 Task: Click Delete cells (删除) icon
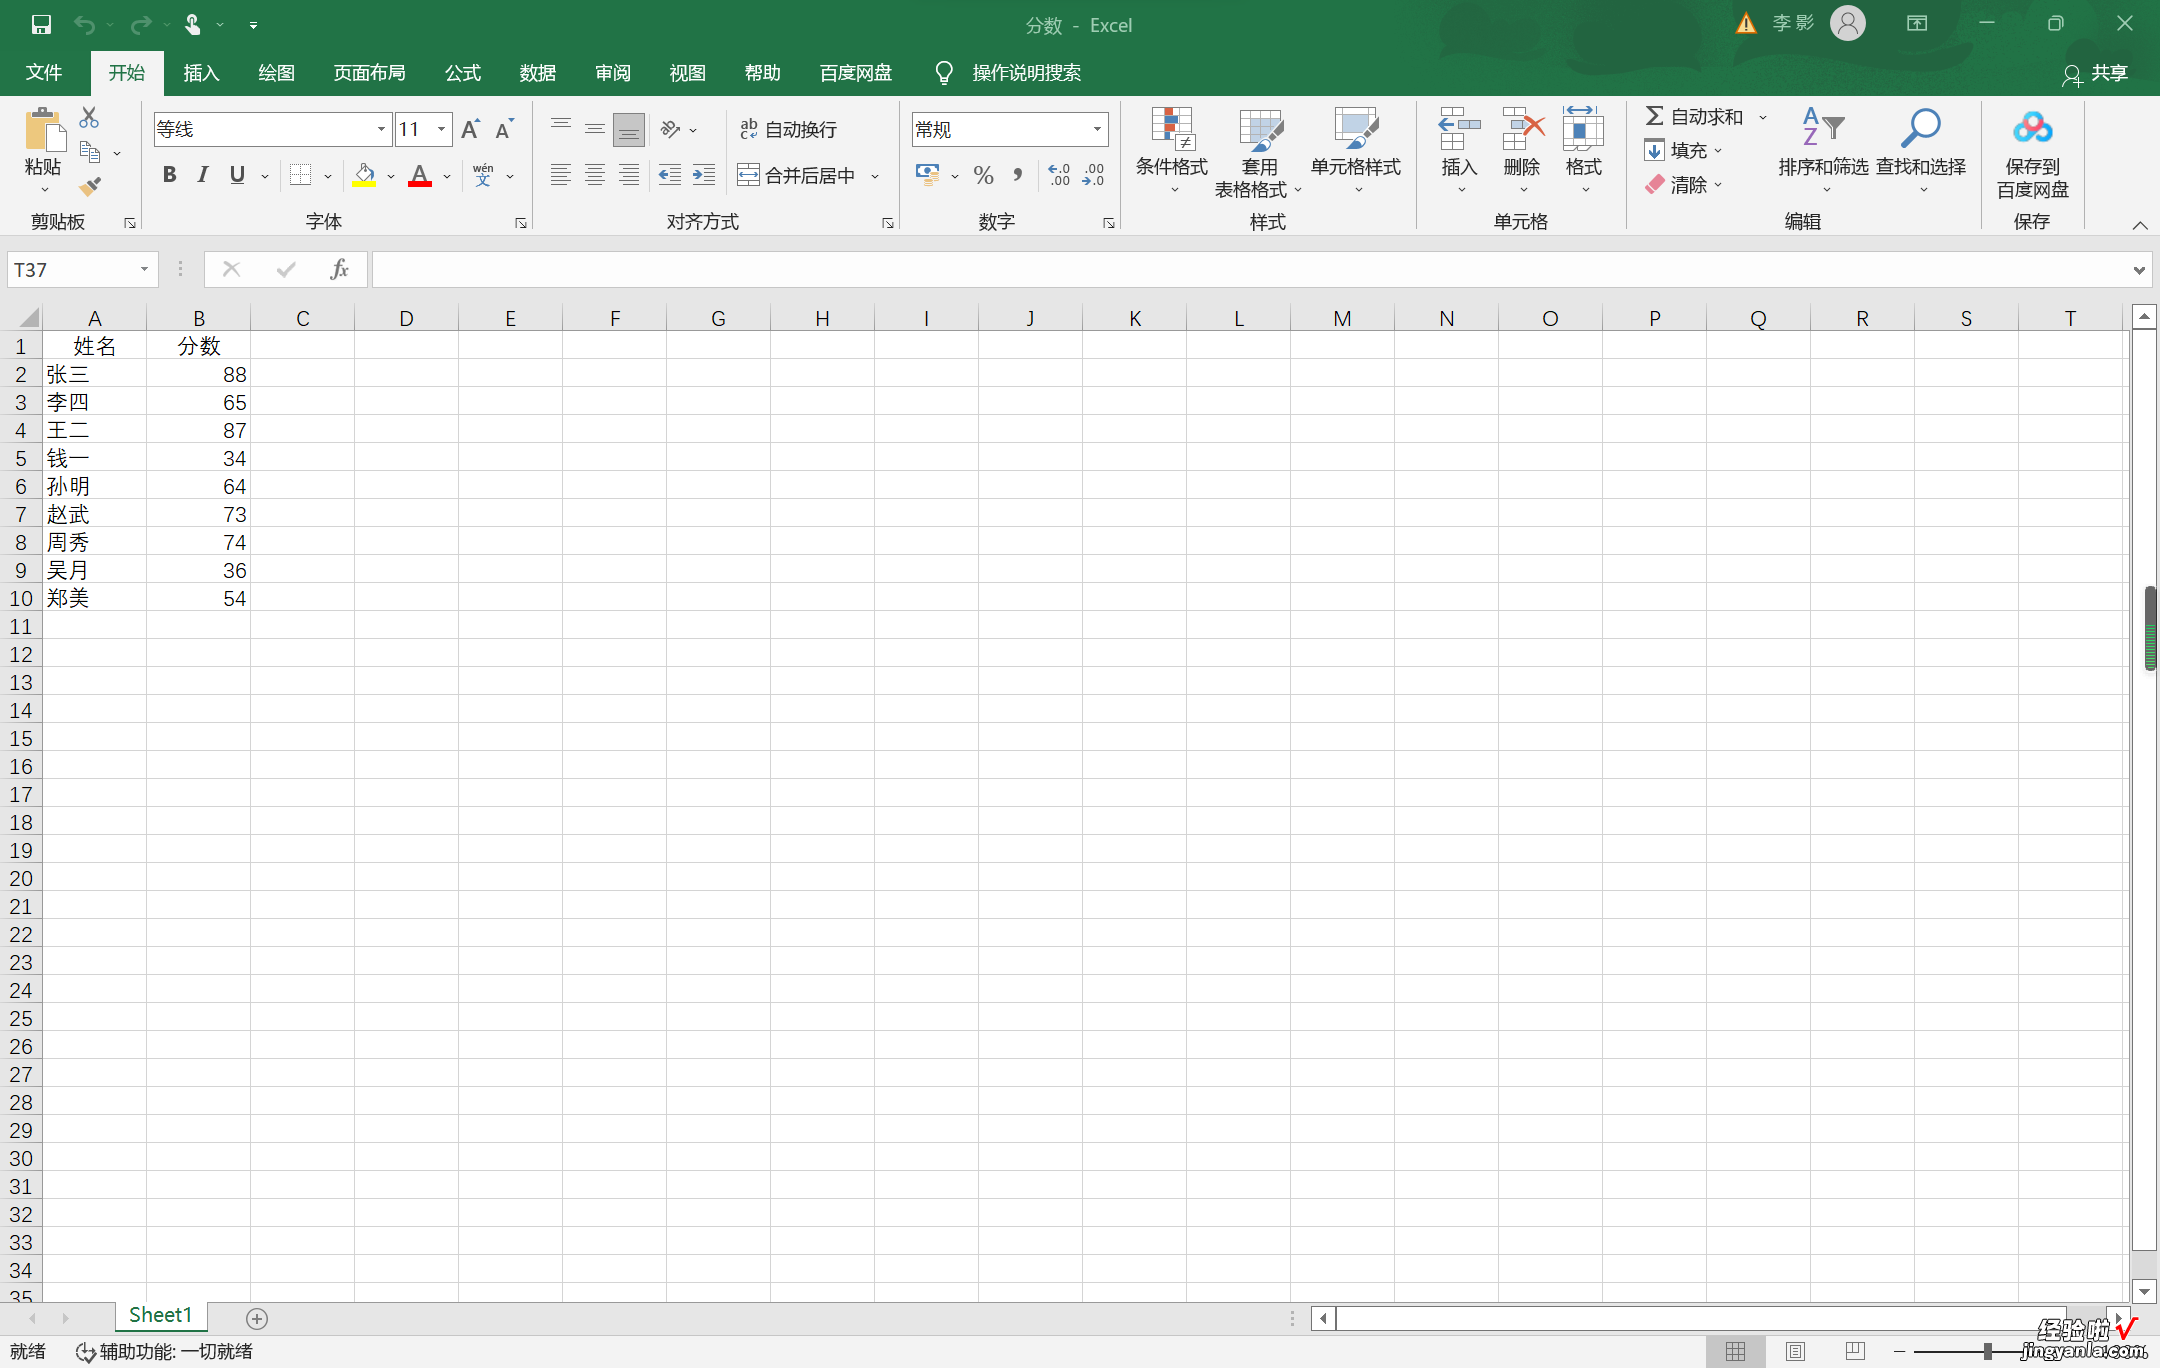(x=1523, y=150)
